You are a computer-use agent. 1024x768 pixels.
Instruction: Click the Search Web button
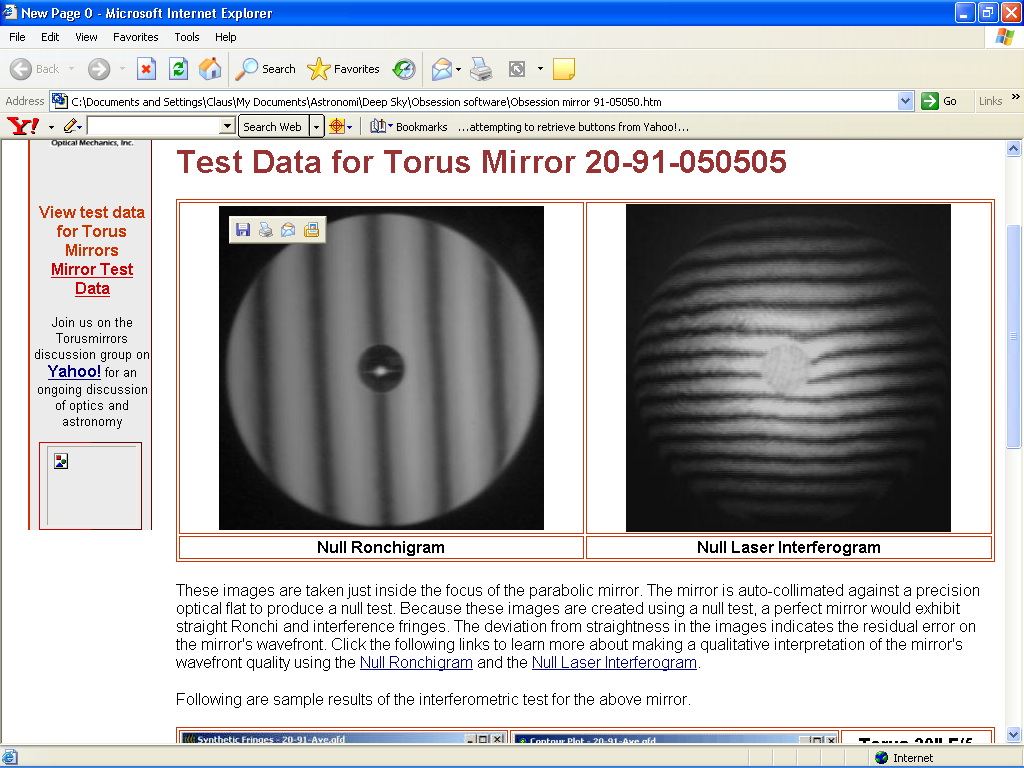coord(272,127)
